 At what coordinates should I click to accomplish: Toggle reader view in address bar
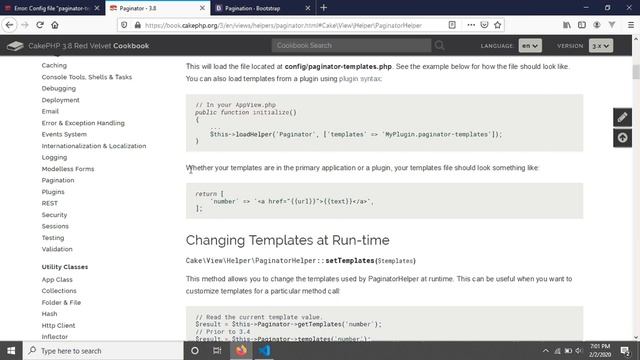point(452,25)
